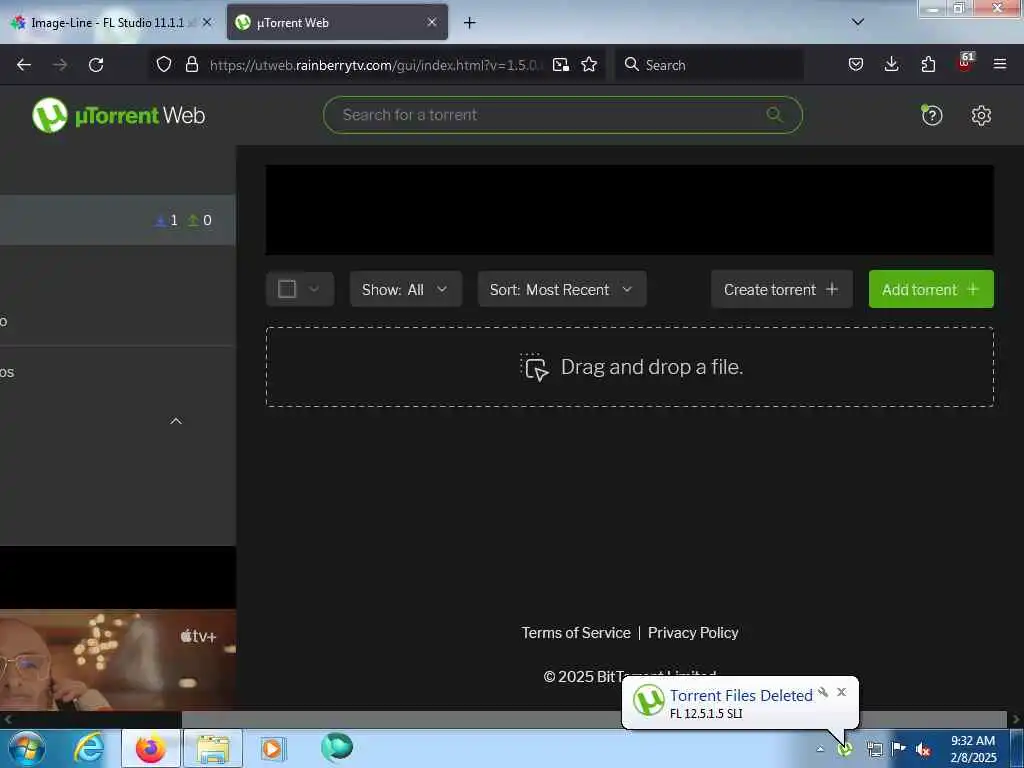This screenshot has height=768, width=1024.
Task: Reload the page with the refresh icon
Action: point(96,65)
